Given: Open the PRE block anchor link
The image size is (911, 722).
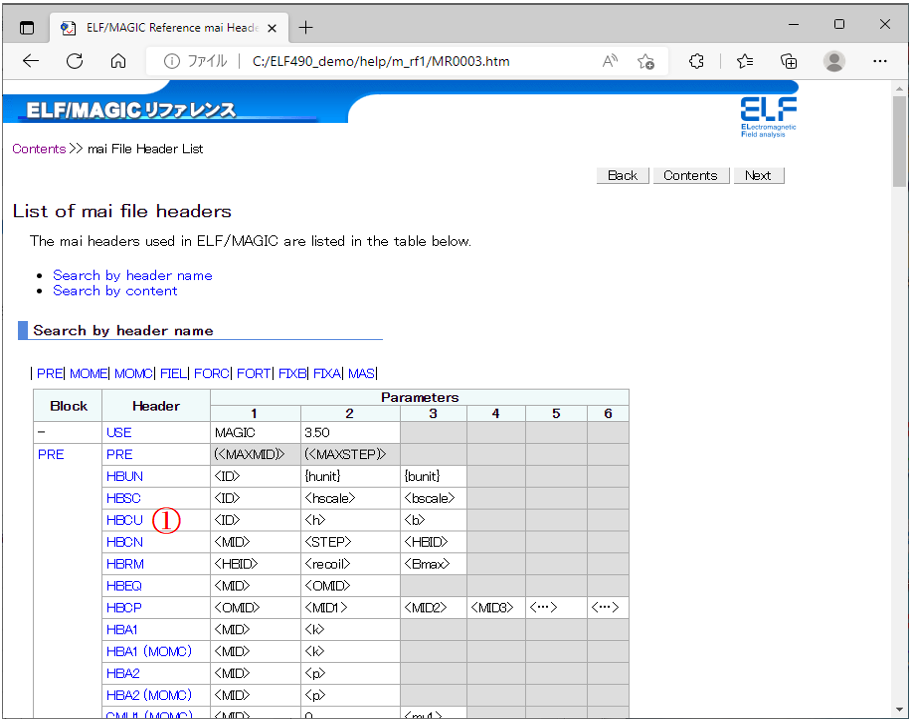Looking at the screenshot, I should [49, 373].
